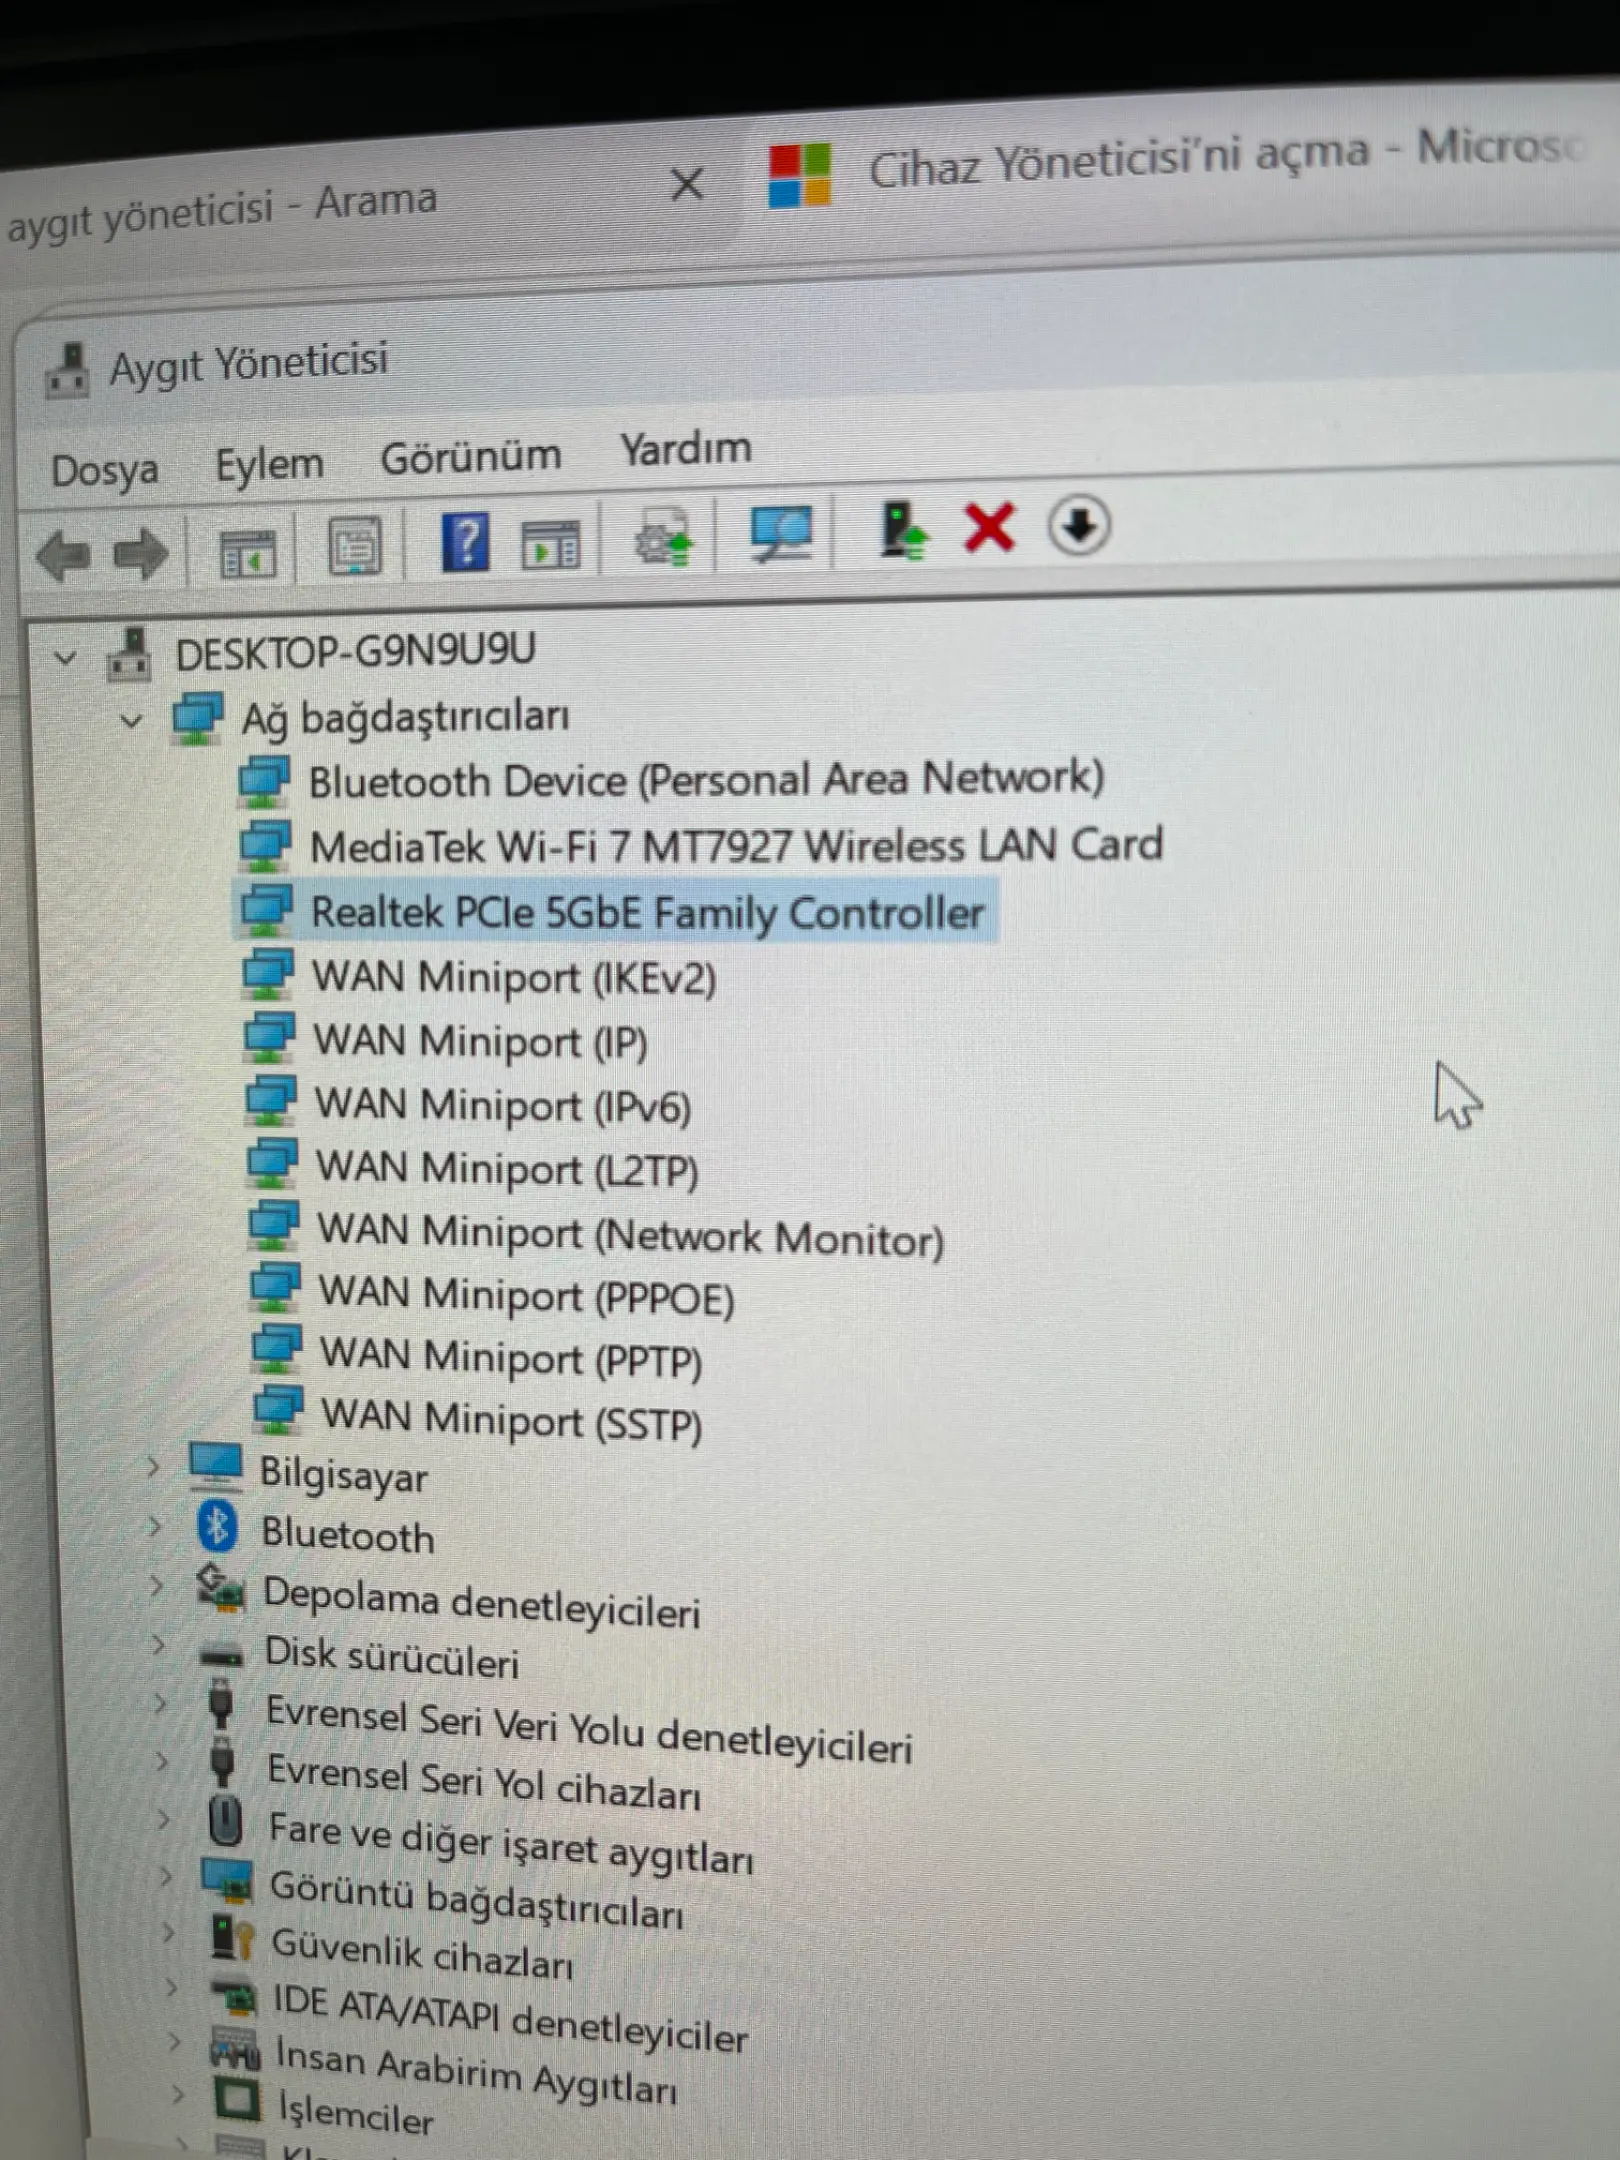
Task: Expand the Depolama denetleyicileri category
Action: 157,1585
